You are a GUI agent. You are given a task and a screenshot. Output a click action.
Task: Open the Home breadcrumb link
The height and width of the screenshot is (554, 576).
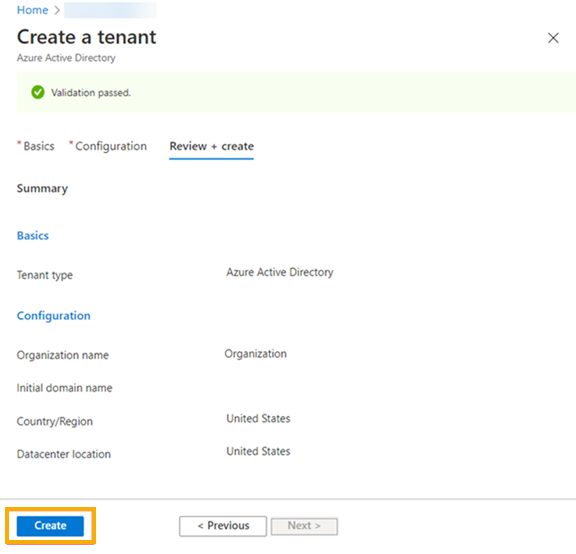pyautogui.click(x=32, y=10)
